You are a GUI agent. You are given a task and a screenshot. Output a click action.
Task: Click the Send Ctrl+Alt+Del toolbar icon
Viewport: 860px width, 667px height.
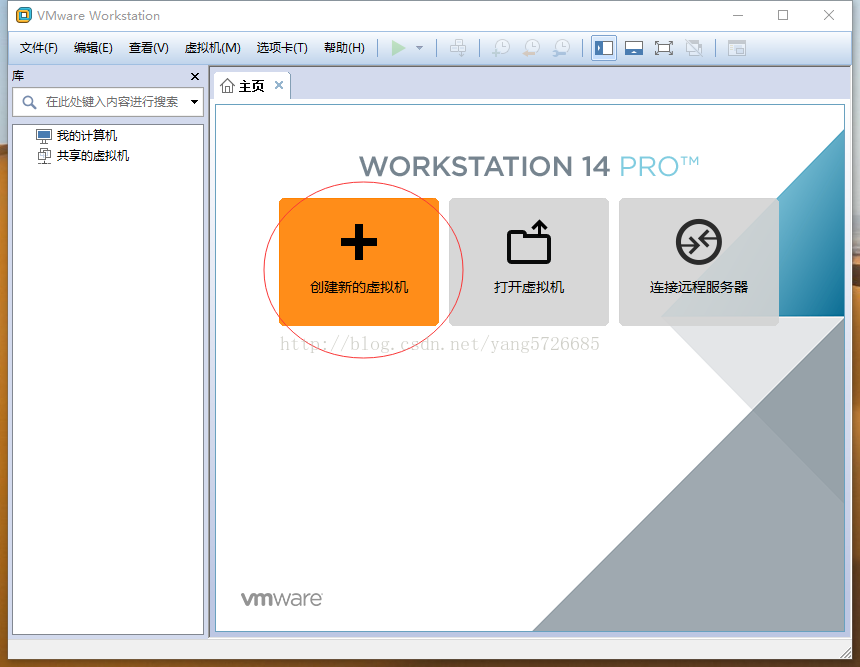tap(458, 48)
